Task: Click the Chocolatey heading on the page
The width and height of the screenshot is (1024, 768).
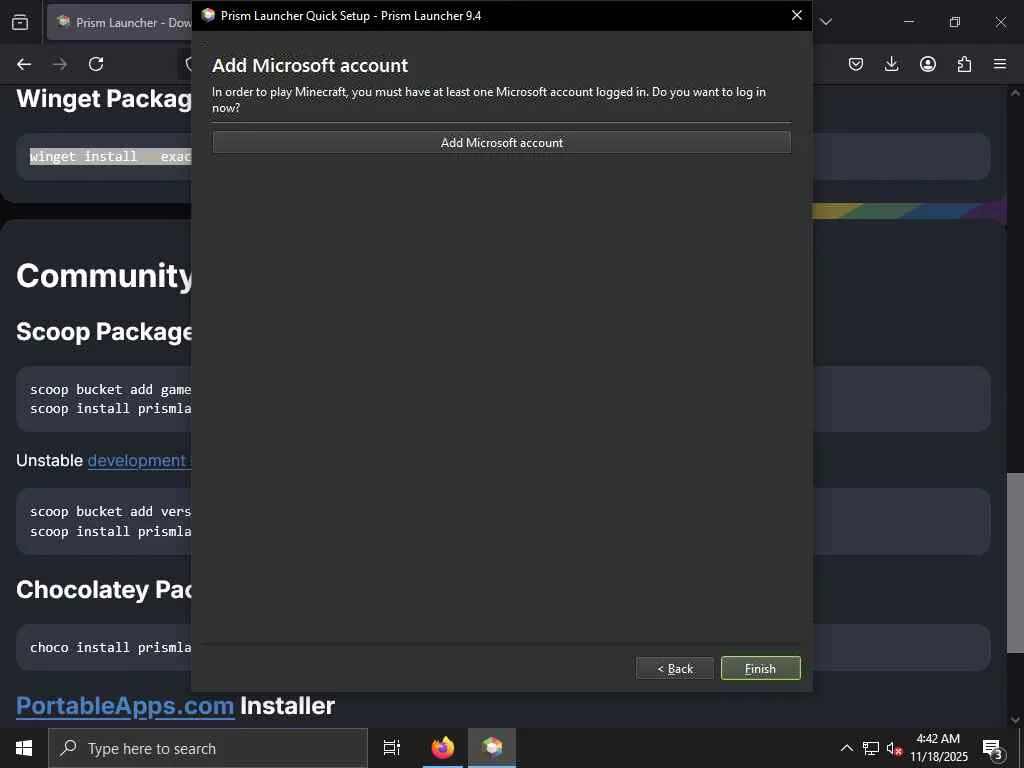Action: [x=104, y=590]
